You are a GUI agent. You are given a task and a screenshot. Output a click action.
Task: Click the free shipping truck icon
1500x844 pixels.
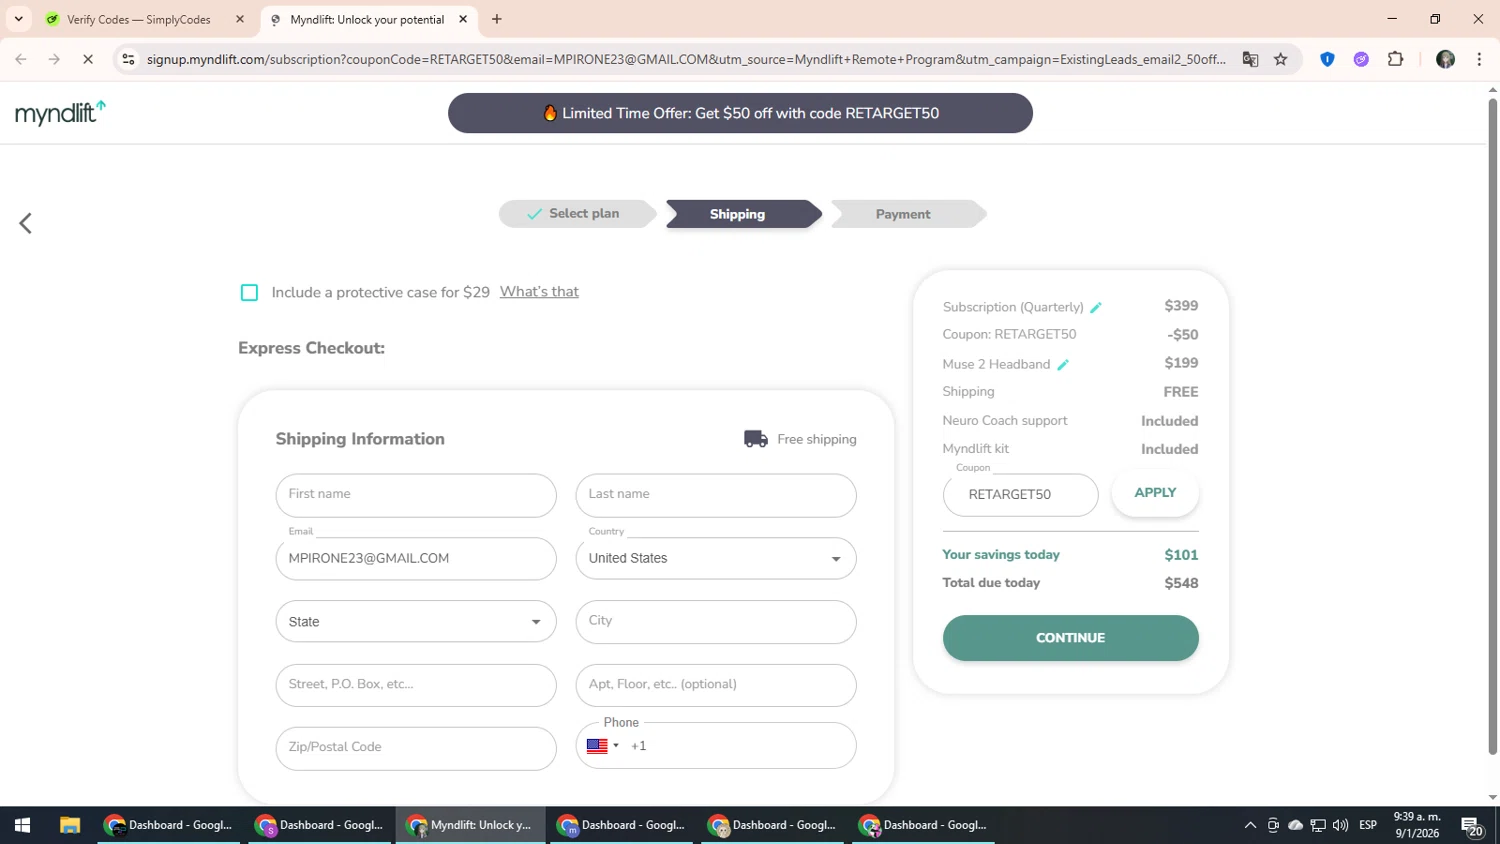[756, 439]
